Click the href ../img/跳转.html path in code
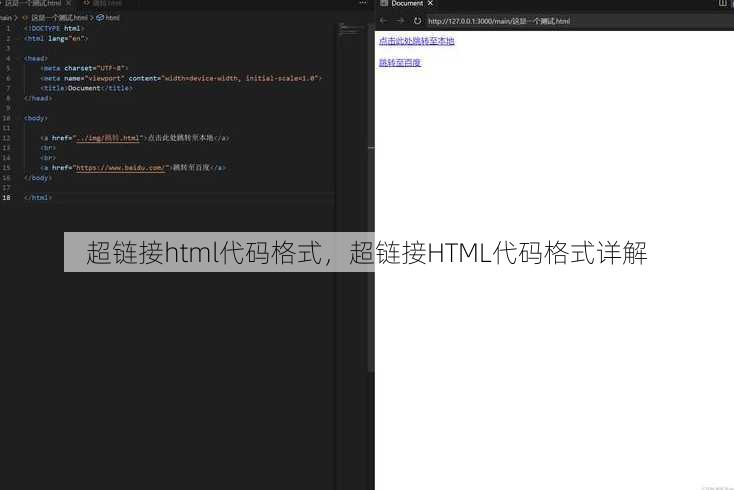Image resolution: width=734 pixels, height=490 pixels. (x=108, y=138)
